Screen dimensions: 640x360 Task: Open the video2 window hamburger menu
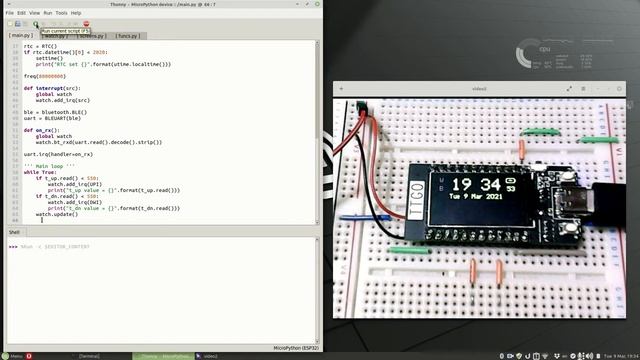coord(583,89)
